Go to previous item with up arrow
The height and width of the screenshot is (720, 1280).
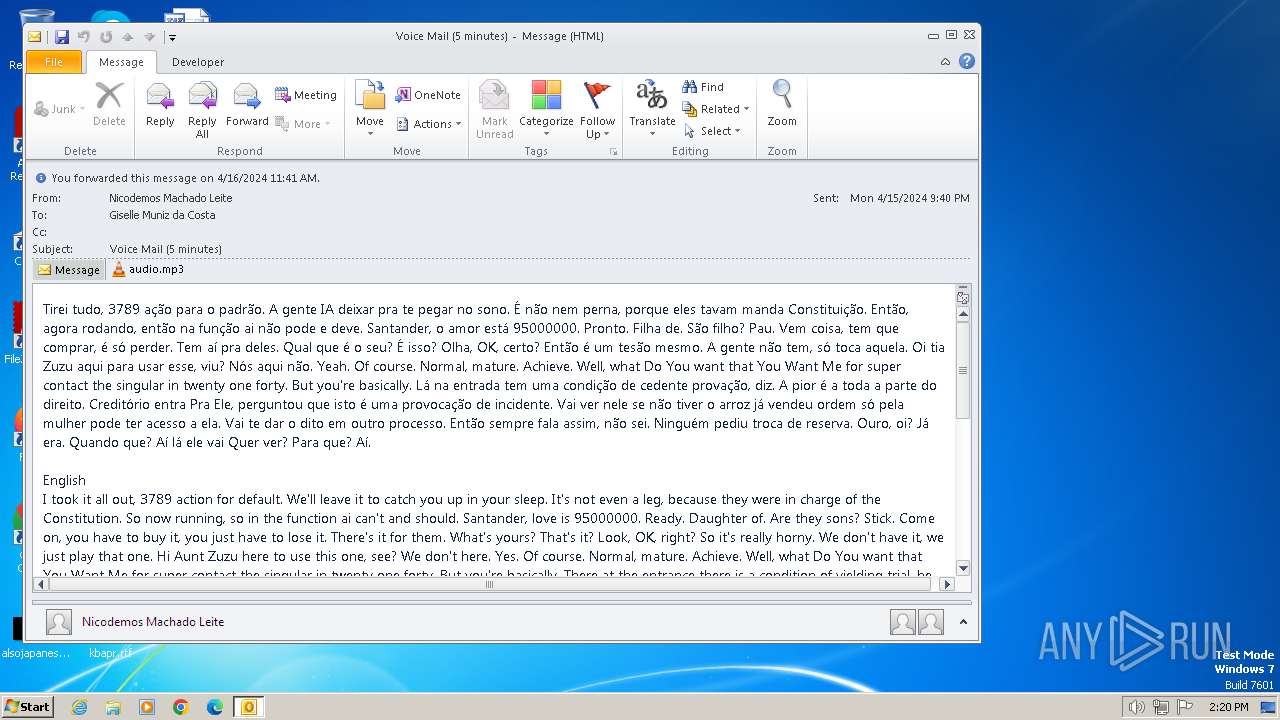[127, 37]
